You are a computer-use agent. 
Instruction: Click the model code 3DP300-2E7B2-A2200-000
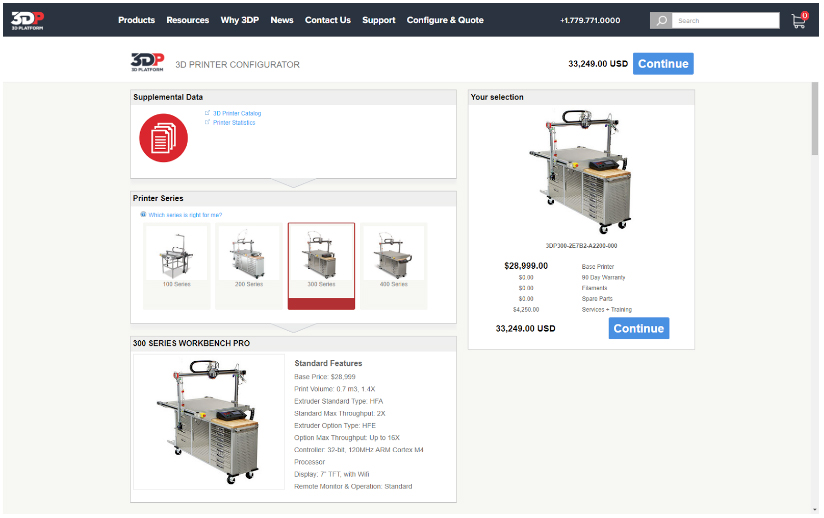point(581,246)
